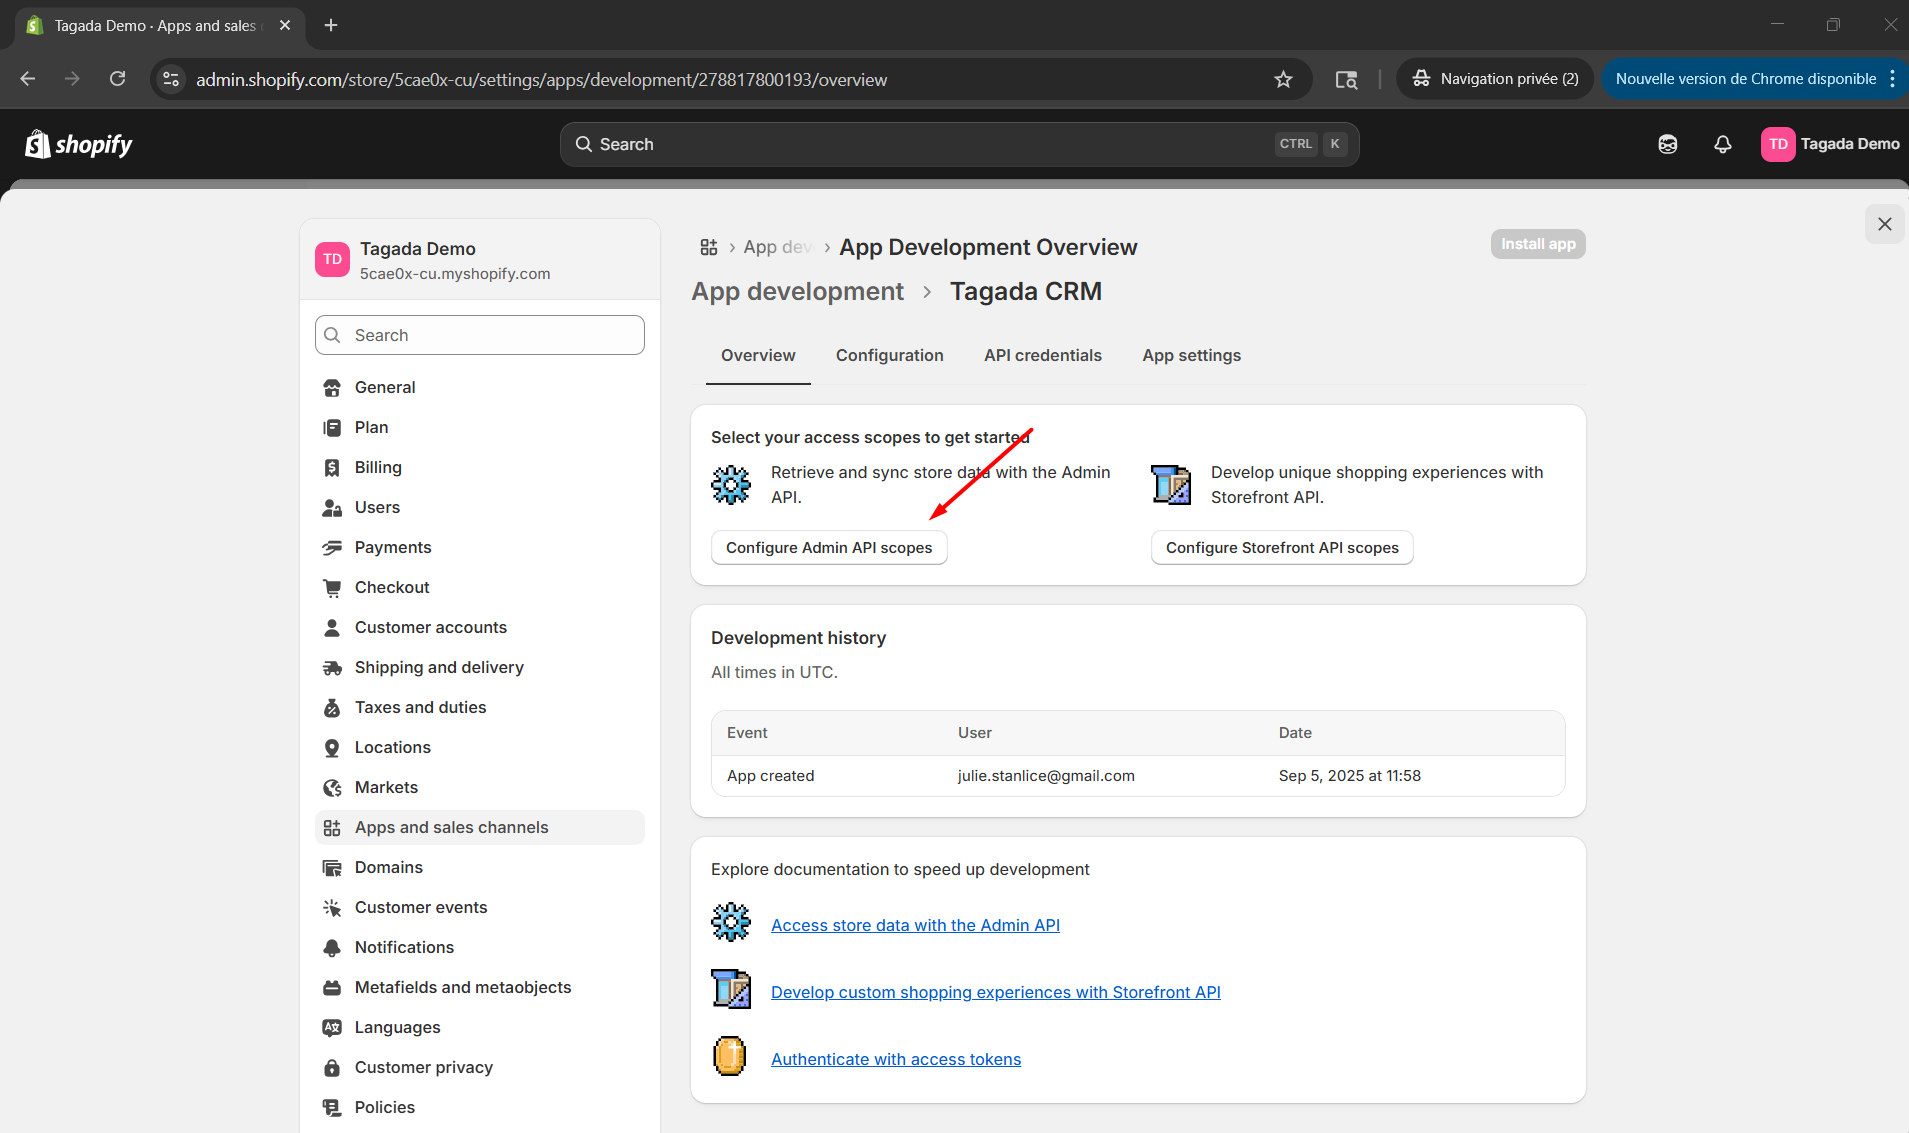
Task: Click the Chrome address bar URL
Action: [541, 79]
